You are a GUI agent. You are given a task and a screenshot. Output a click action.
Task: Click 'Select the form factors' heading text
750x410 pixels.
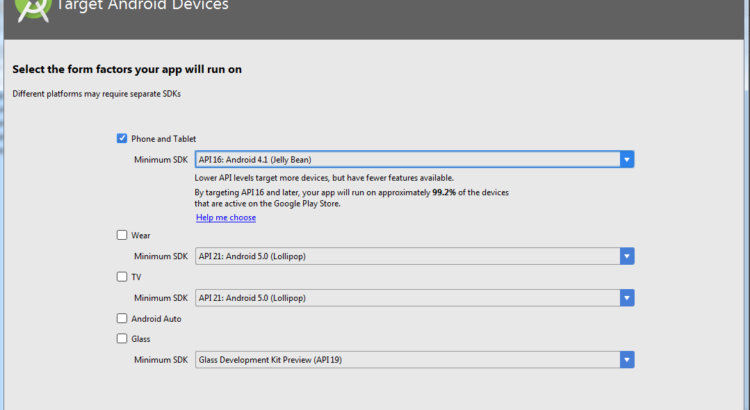pos(127,70)
